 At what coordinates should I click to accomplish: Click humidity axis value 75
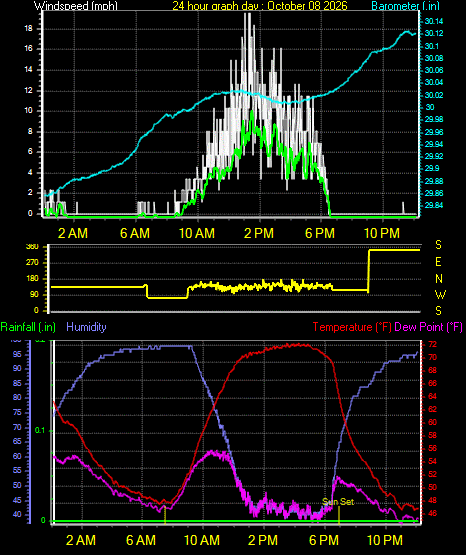tap(17, 412)
